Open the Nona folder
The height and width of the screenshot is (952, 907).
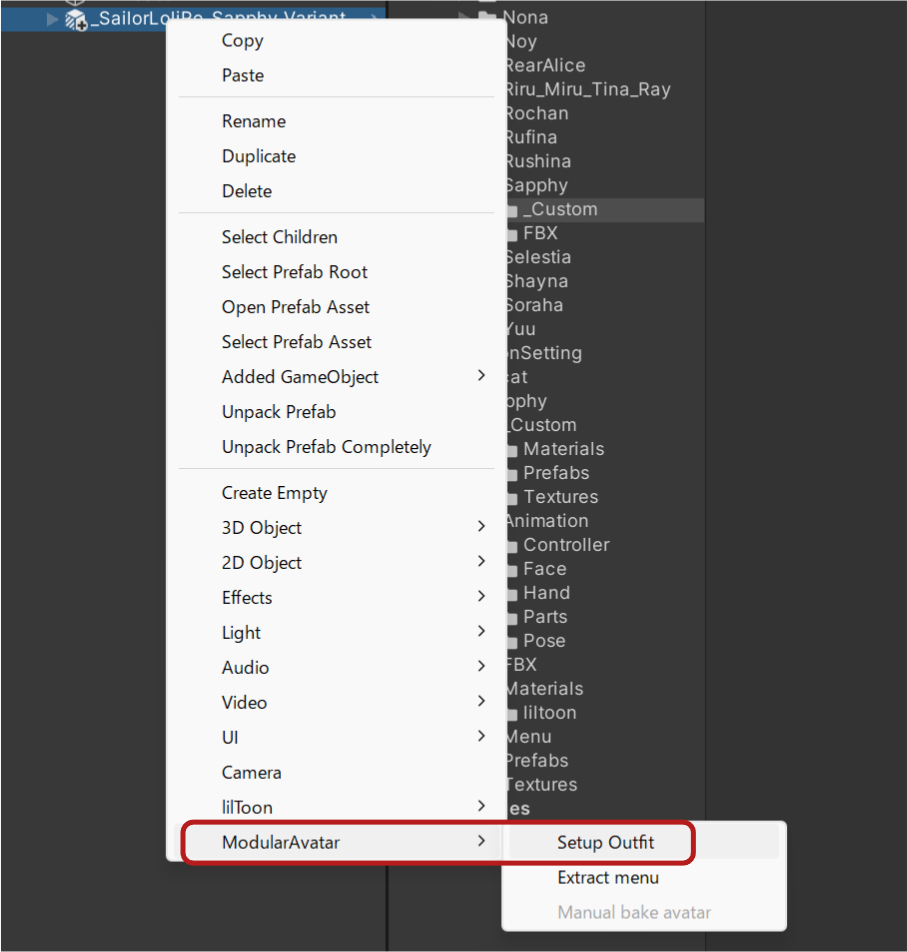click(525, 18)
